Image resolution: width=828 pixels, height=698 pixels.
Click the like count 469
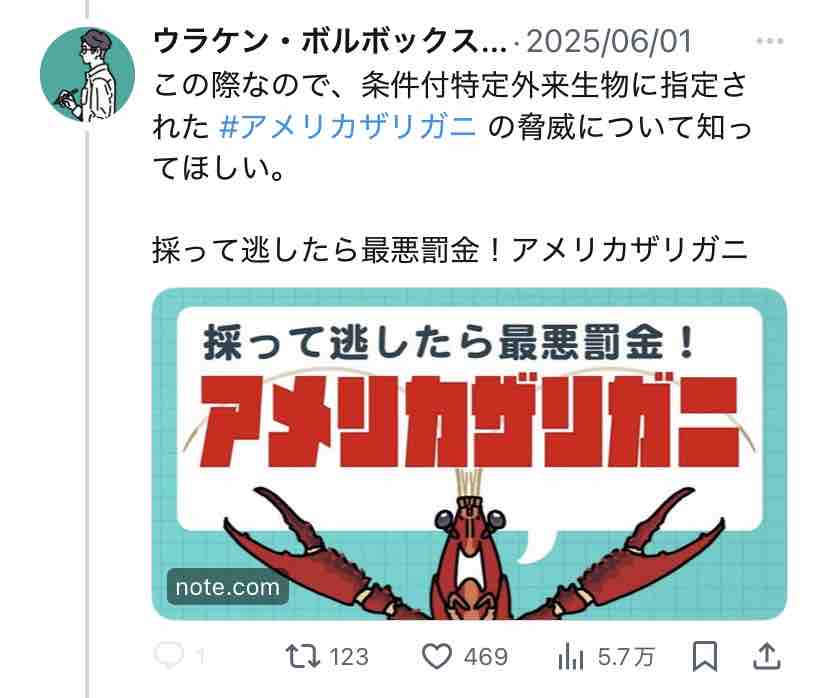tap(486, 657)
